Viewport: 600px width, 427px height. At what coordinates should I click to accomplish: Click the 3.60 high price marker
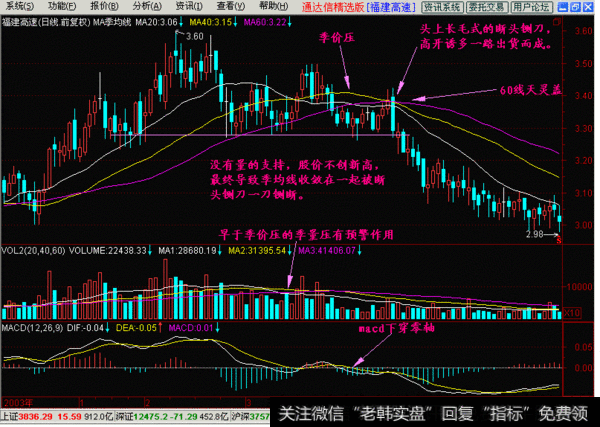pos(194,36)
